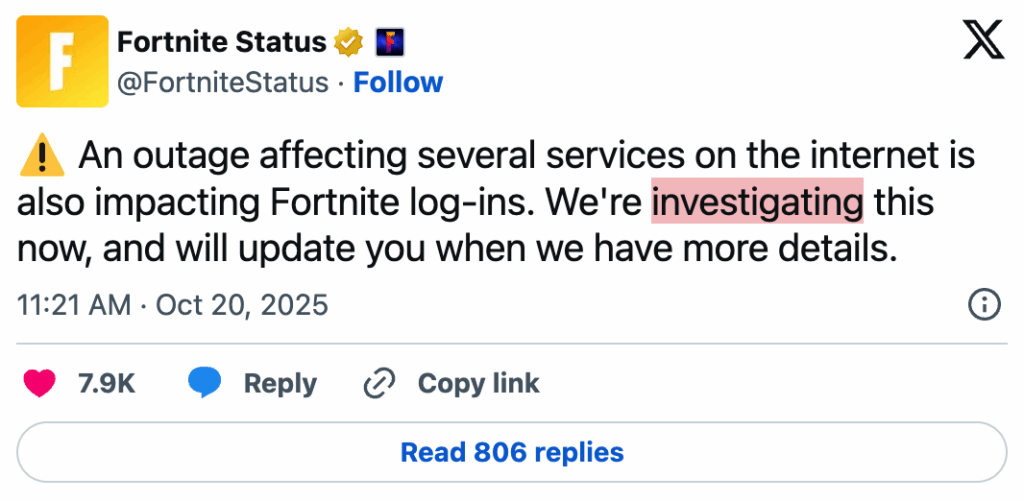The height and width of the screenshot is (501, 1024).
Task: Open the 11:21 AM Oct 20, 2025 timestamp
Action: (173, 304)
